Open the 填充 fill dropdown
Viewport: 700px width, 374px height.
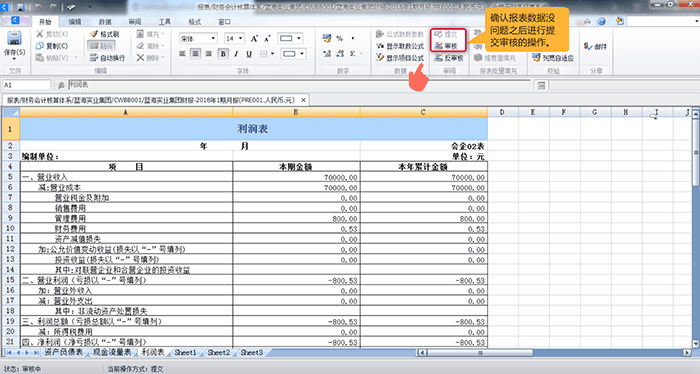coord(150,34)
